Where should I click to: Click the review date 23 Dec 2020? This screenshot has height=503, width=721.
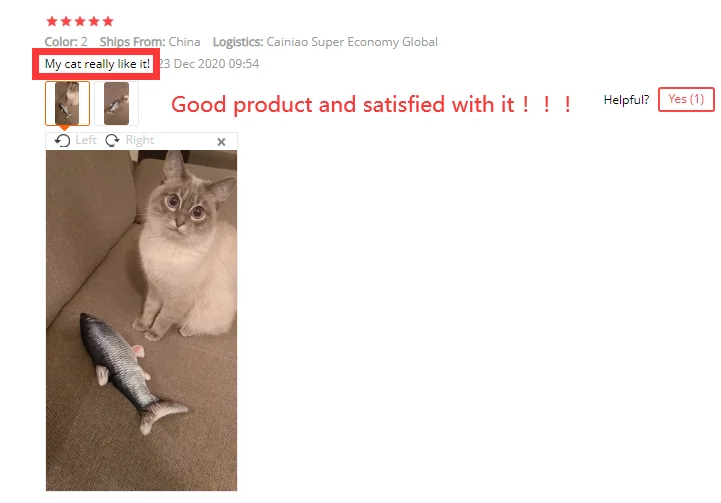209,63
